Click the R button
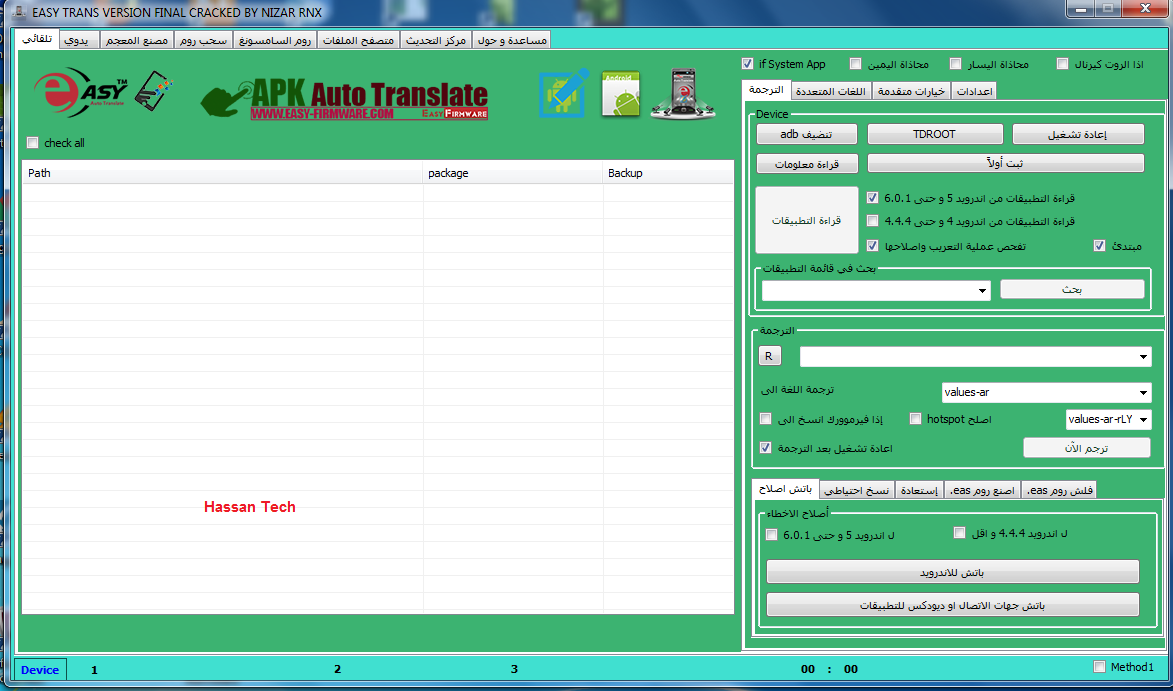Screen dimensions: 1173x691 coord(770,356)
